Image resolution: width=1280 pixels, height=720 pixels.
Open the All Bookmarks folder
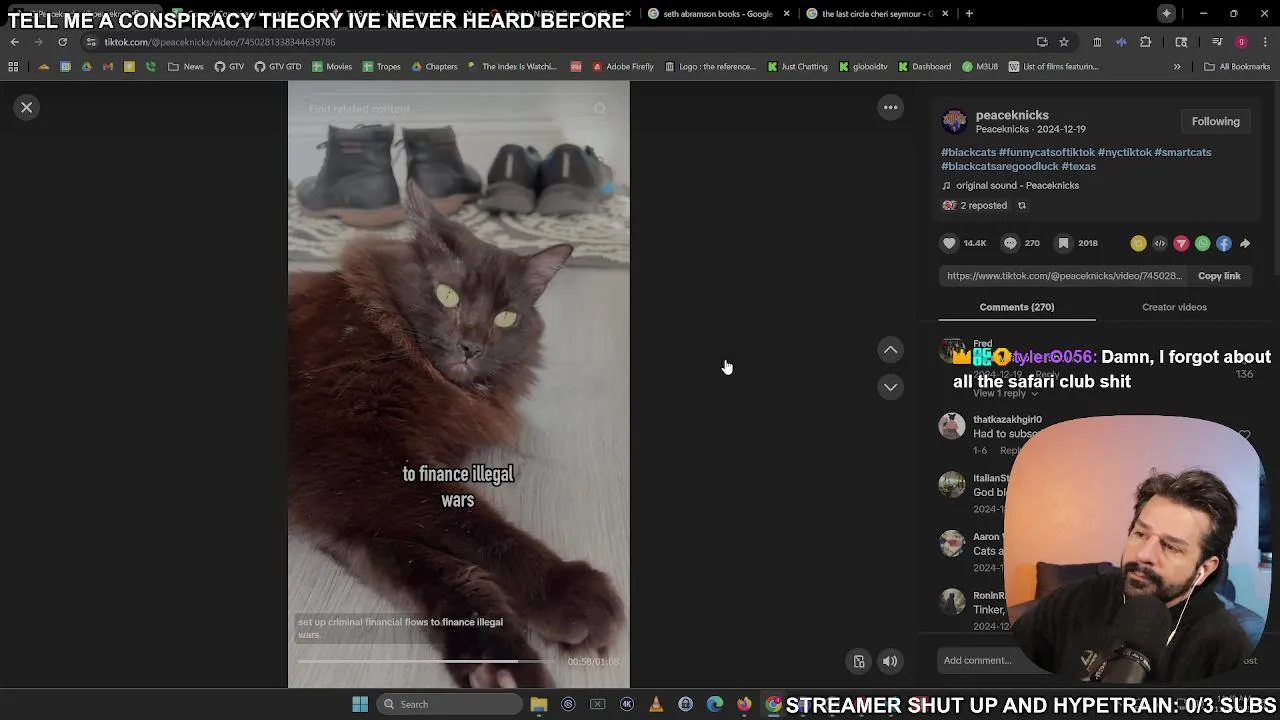click(x=1237, y=67)
